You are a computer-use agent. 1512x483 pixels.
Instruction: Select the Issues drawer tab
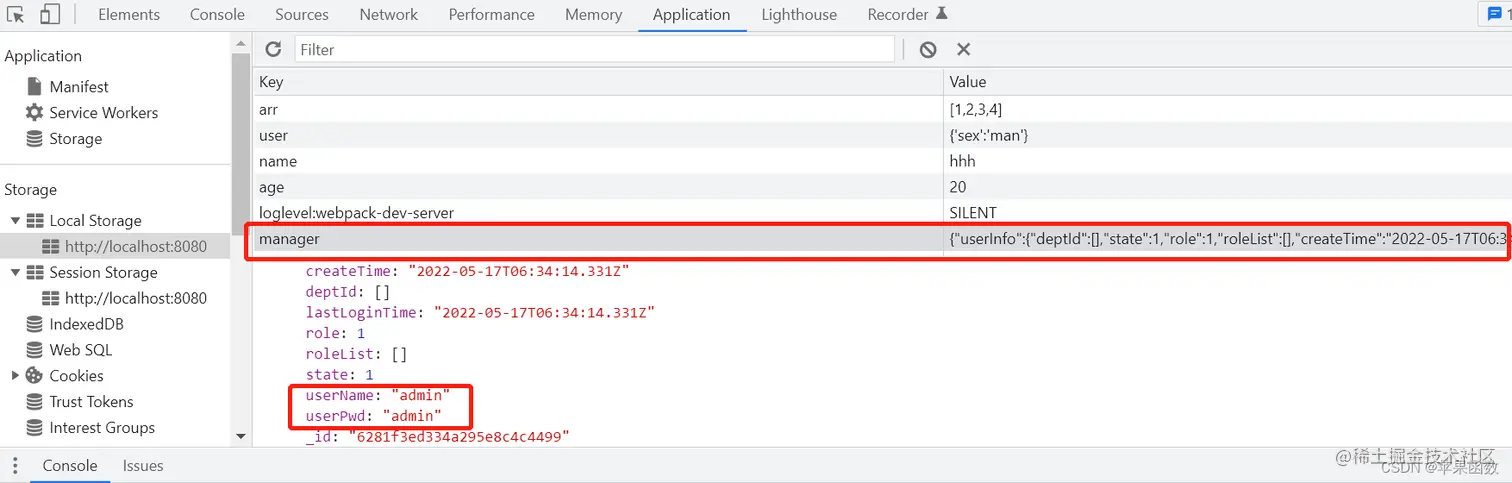click(143, 465)
